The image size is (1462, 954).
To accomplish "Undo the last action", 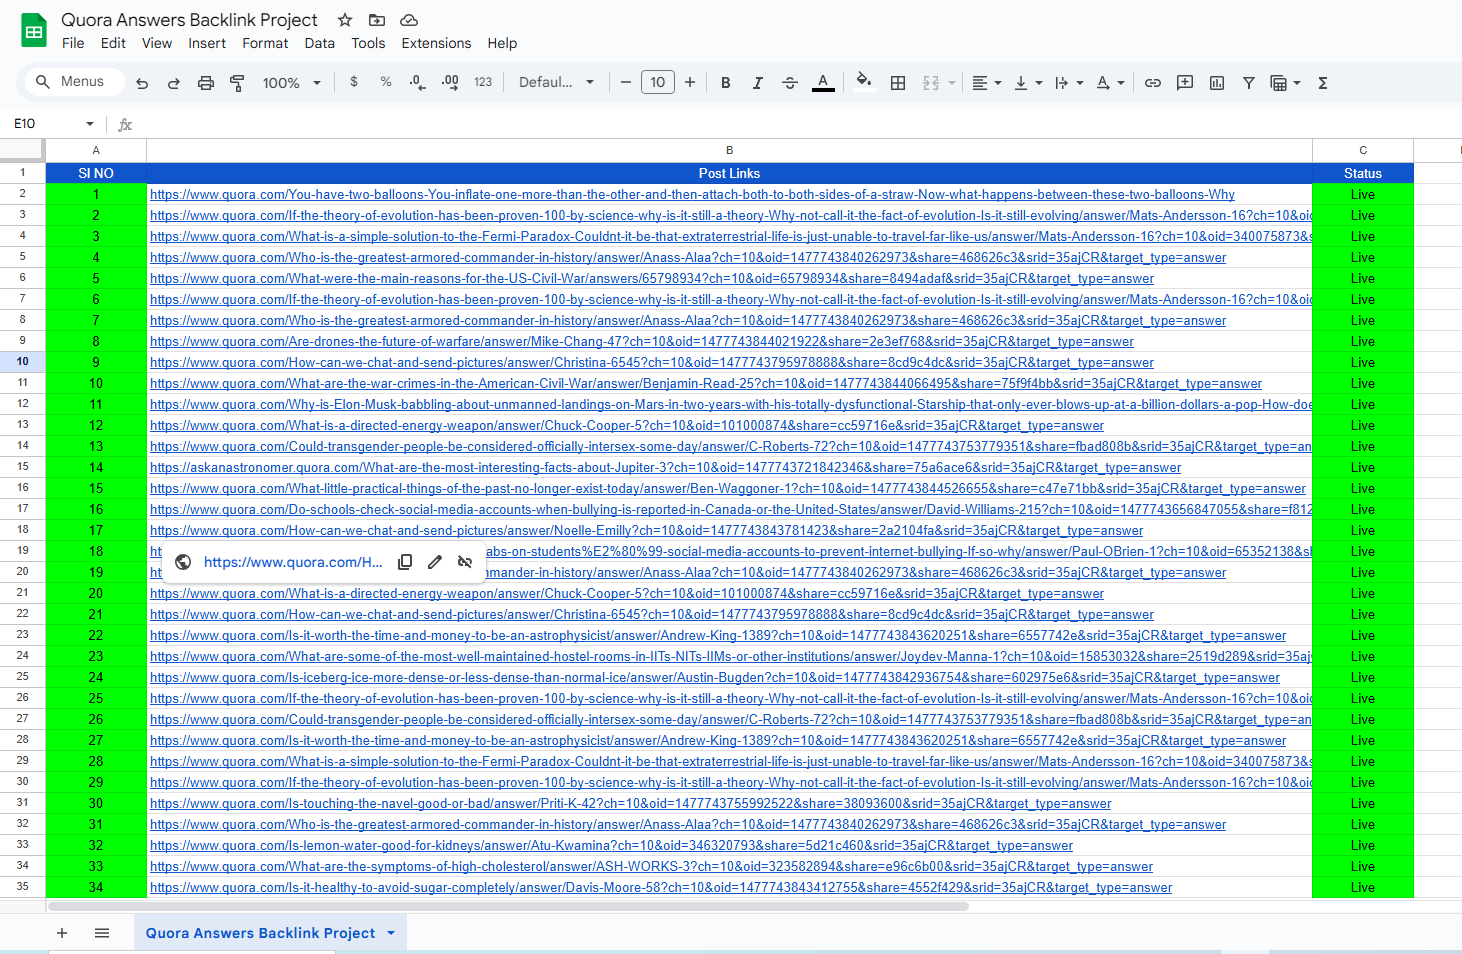I will click(142, 83).
